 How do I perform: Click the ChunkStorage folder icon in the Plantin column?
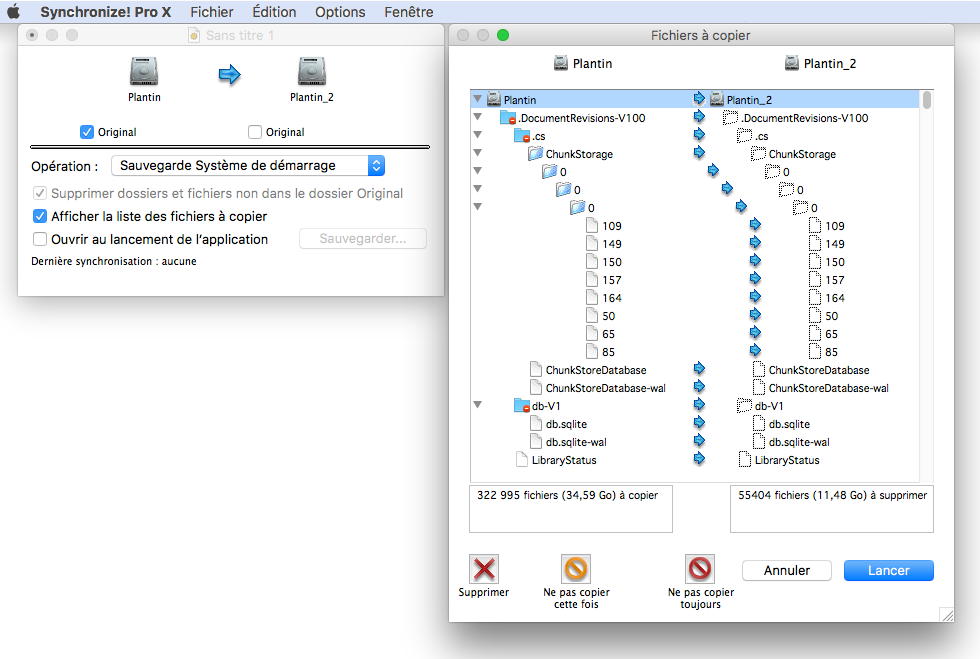536,154
